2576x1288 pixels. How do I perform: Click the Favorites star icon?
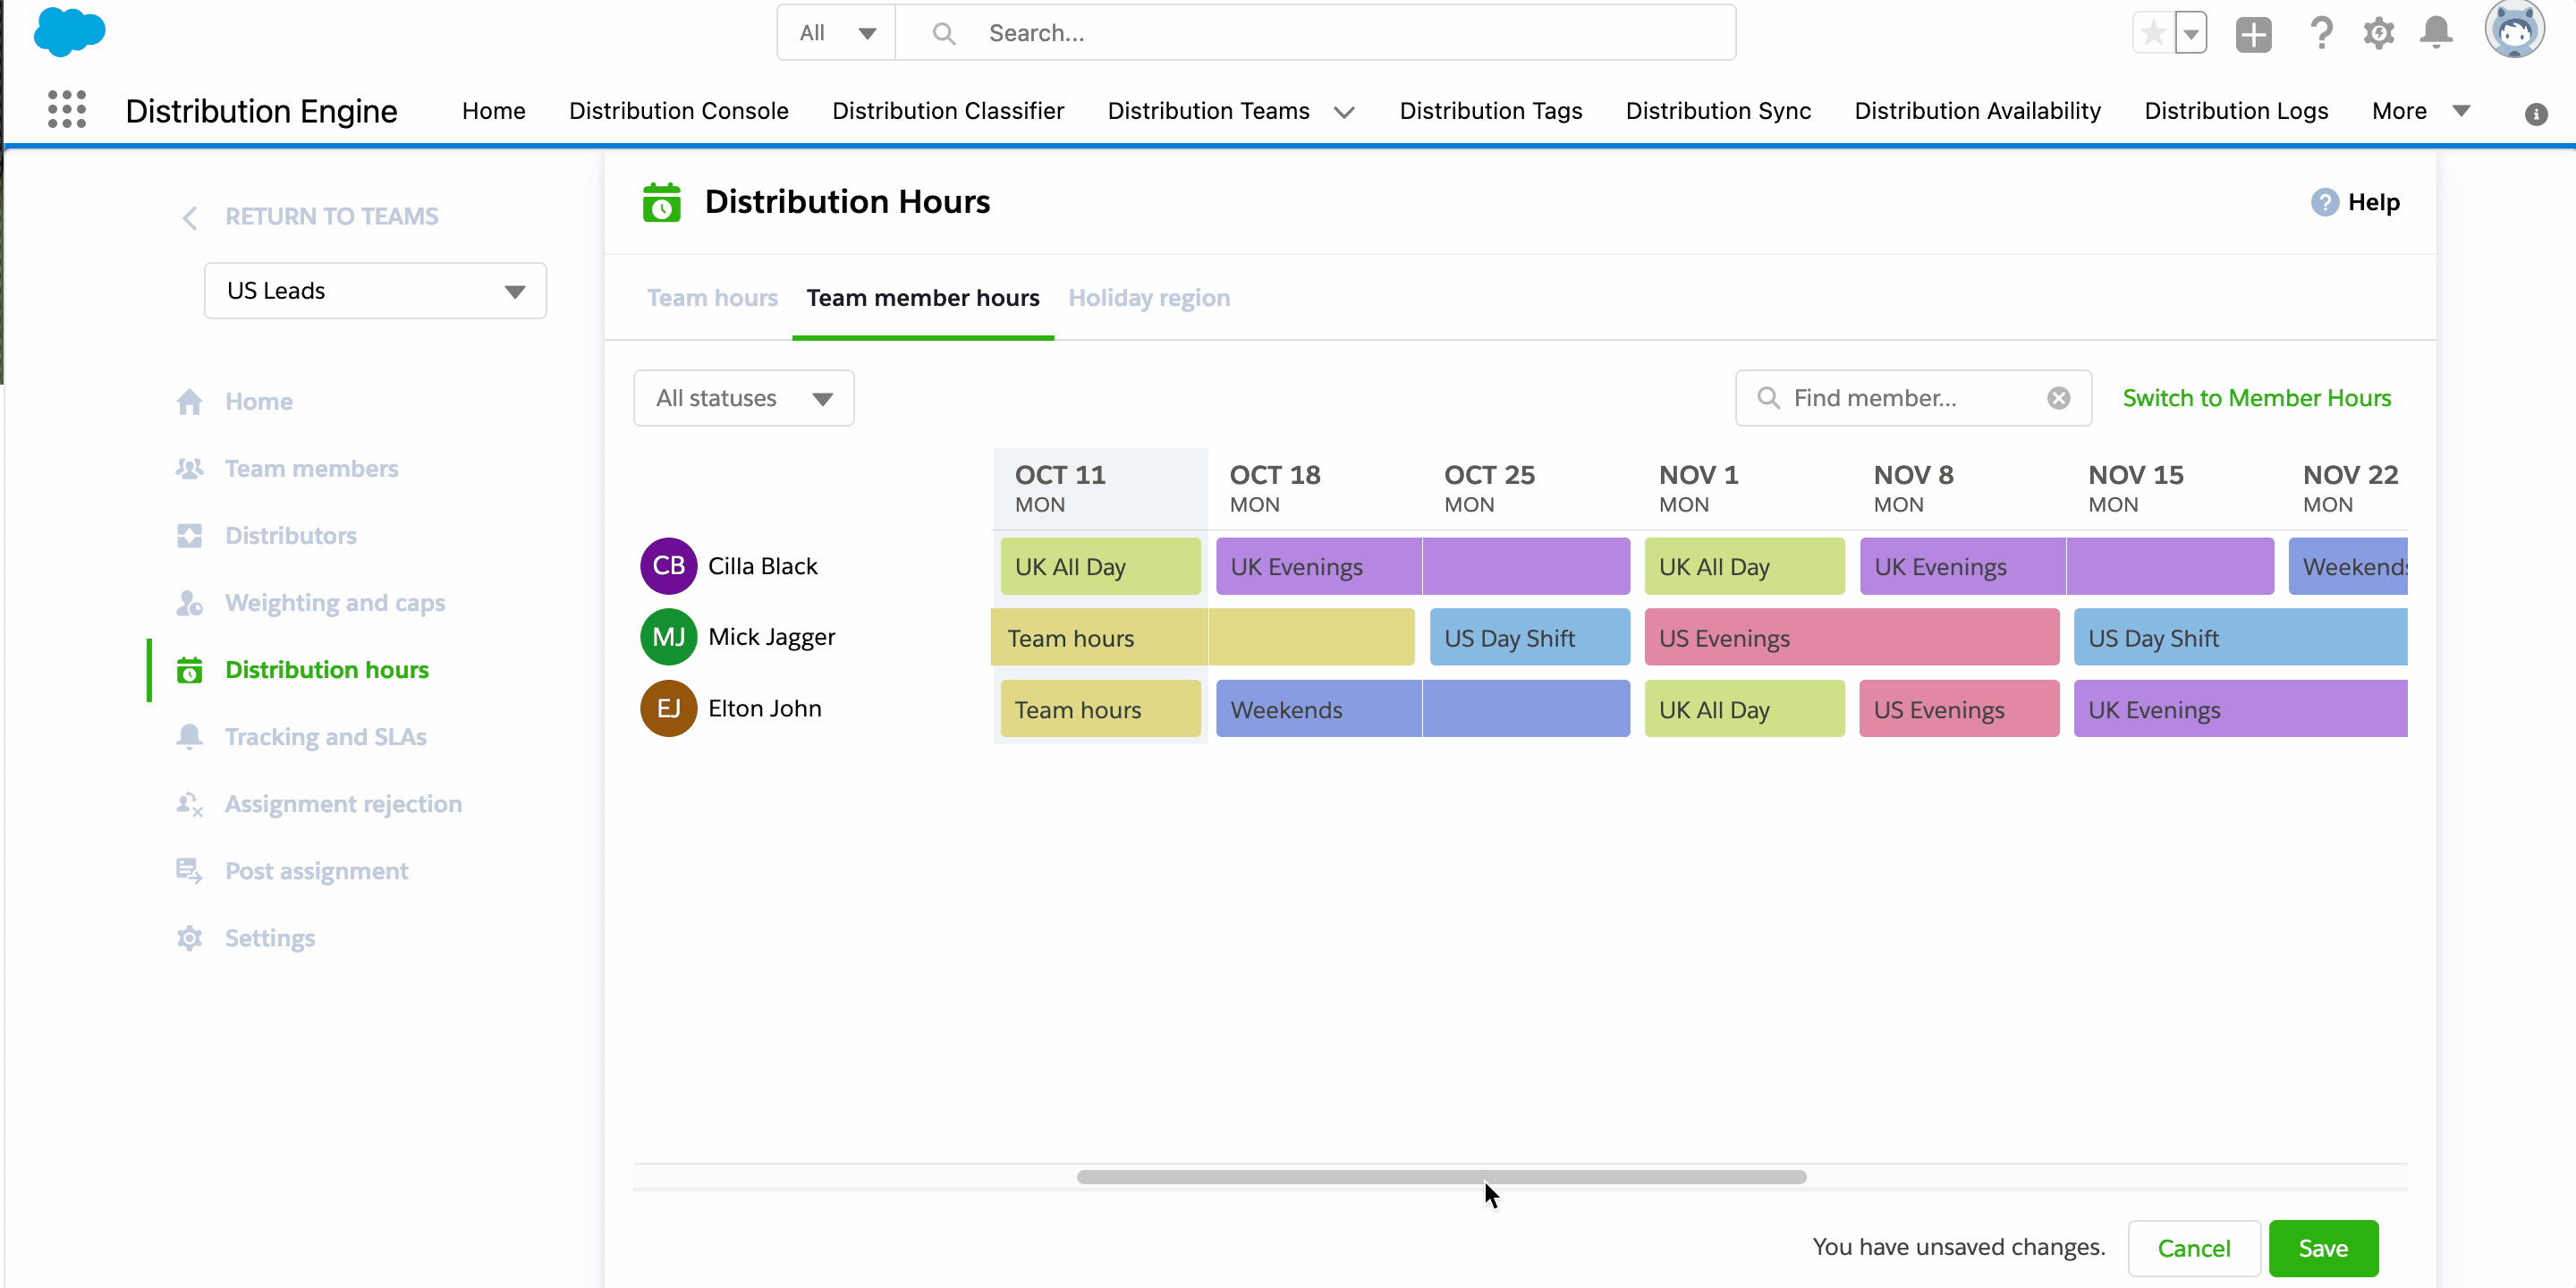coord(2153,34)
